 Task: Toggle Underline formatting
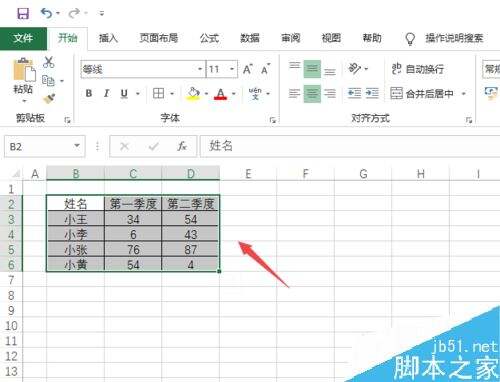tap(124, 94)
